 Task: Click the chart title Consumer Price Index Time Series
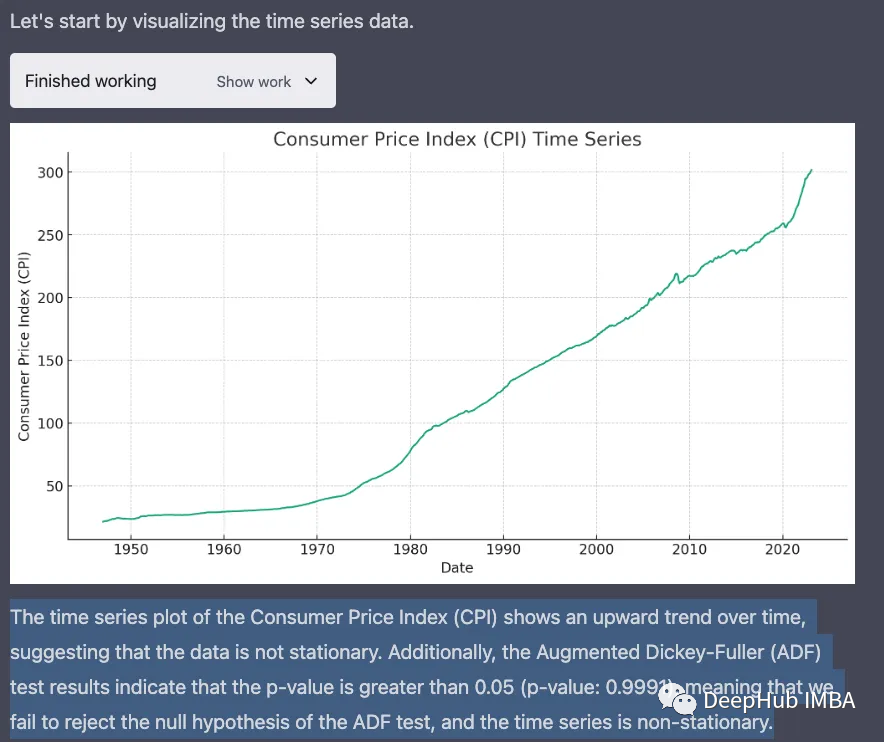click(x=457, y=139)
